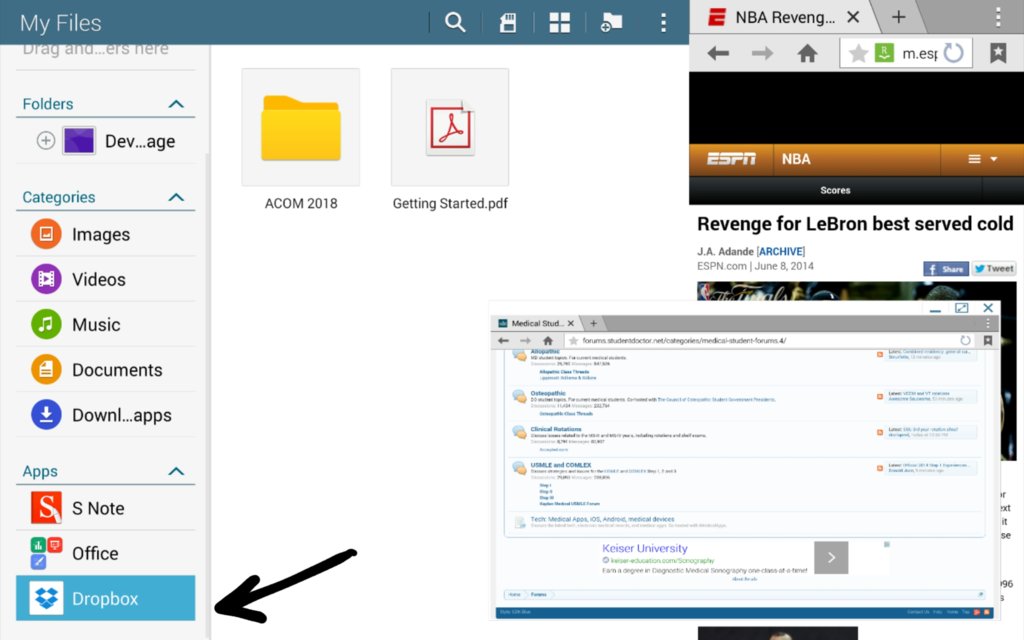Select Dropbox in the Apps list

tap(105, 598)
